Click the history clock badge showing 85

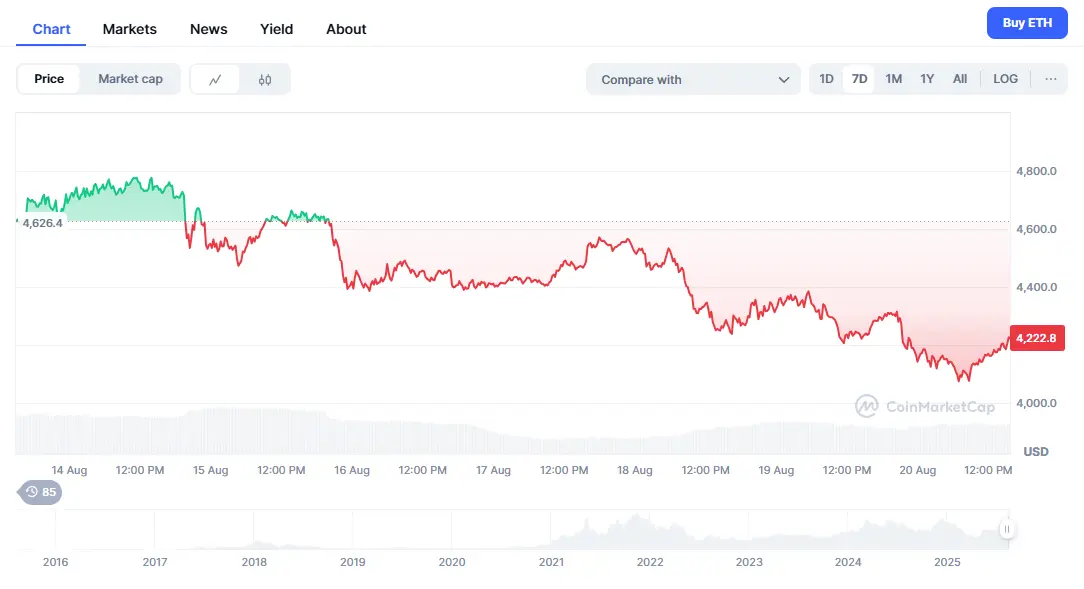pos(41,492)
